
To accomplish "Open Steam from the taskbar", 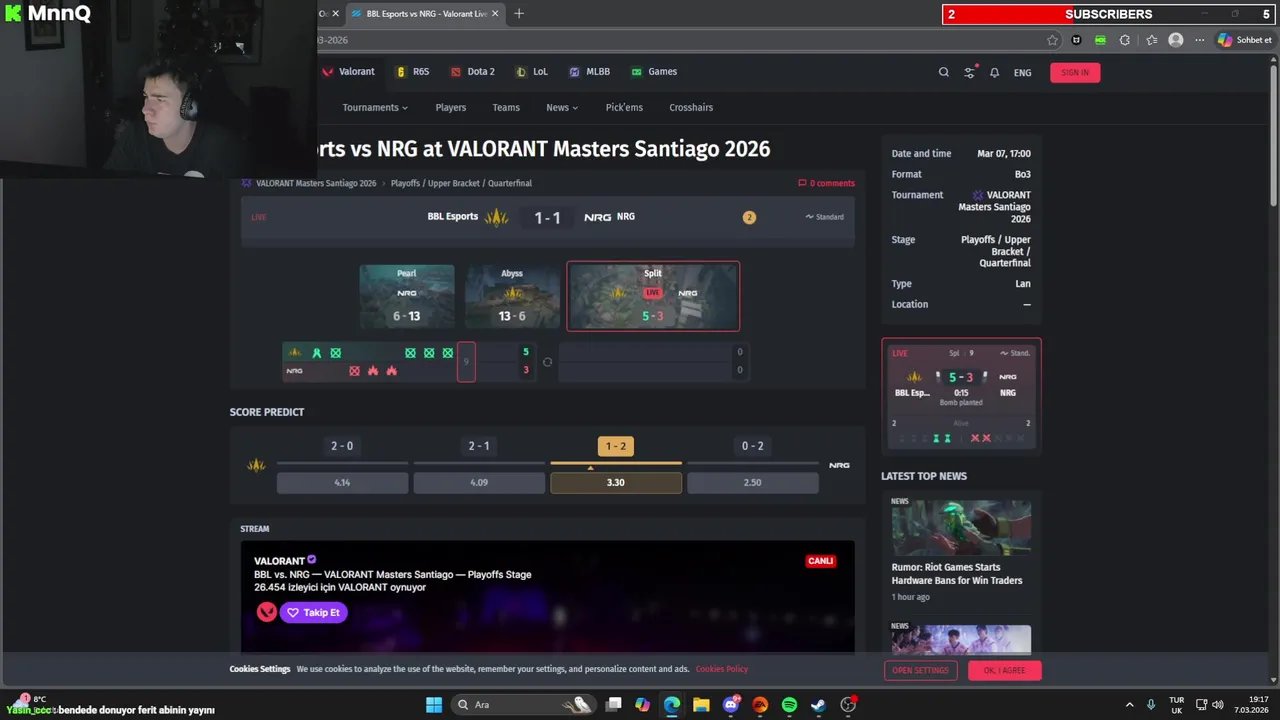I will (x=818, y=705).
